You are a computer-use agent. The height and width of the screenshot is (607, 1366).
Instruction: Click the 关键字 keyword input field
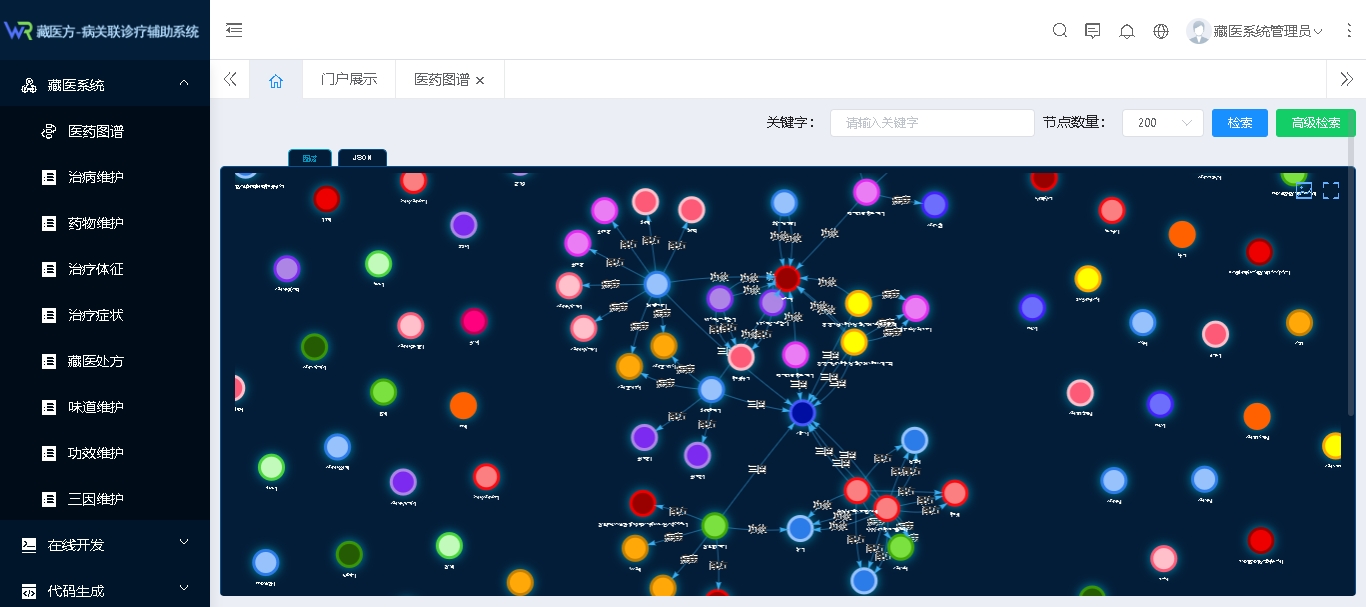click(x=931, y=123)
